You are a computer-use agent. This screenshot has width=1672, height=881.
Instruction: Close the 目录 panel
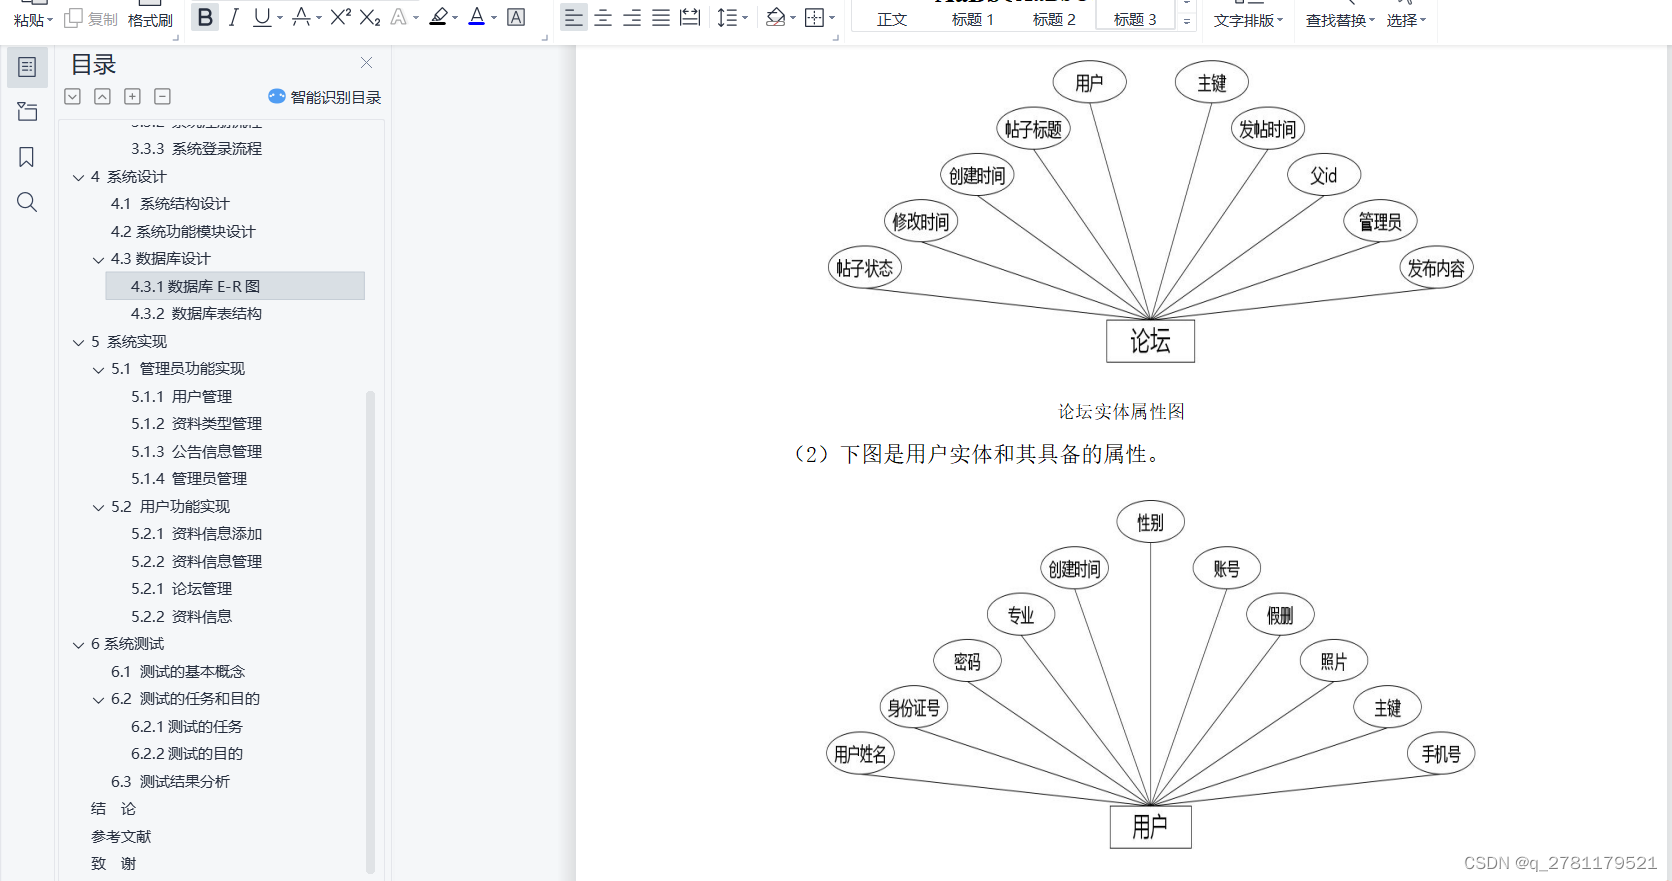367,63
